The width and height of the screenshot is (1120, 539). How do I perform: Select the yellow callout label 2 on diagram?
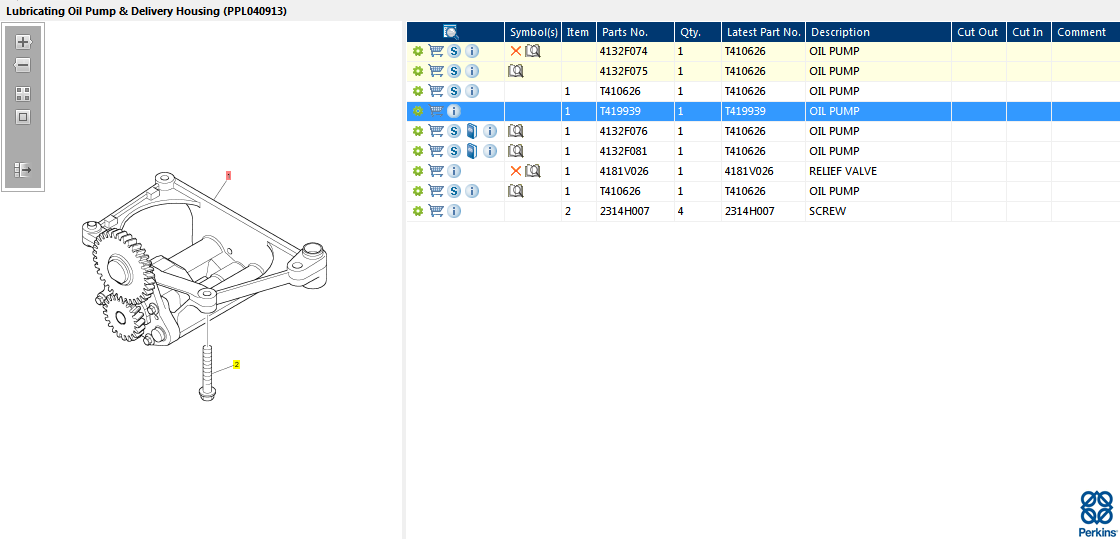pos(236,365)
